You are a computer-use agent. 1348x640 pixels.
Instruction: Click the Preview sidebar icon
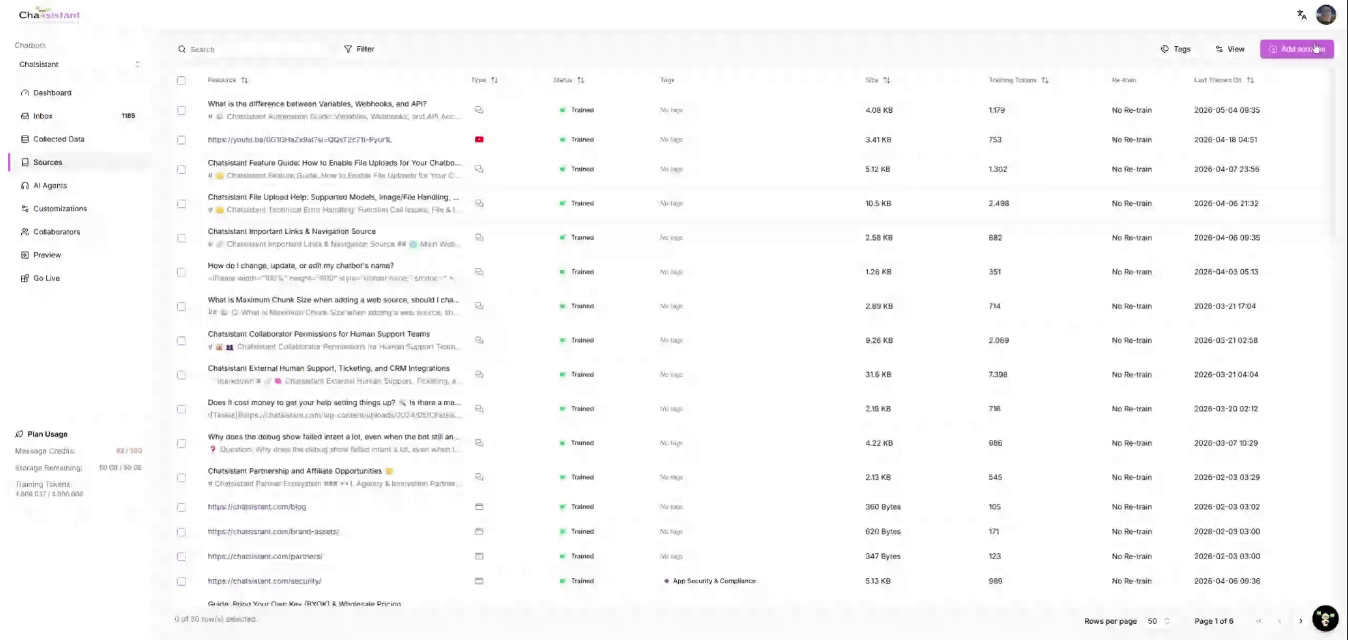(25, 255)
